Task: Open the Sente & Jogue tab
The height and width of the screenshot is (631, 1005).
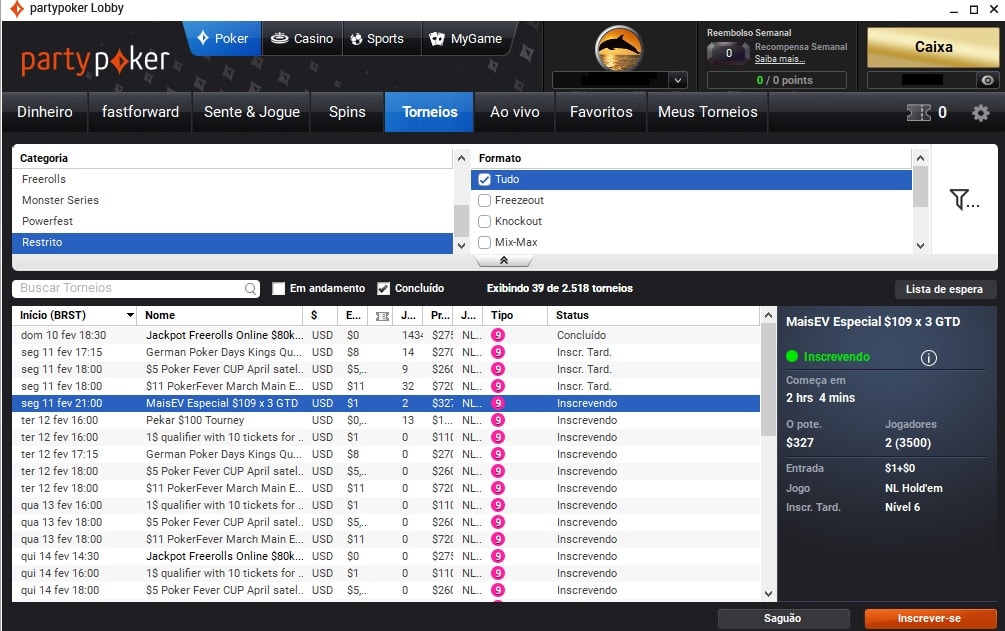Action: [x=252, y=112]
